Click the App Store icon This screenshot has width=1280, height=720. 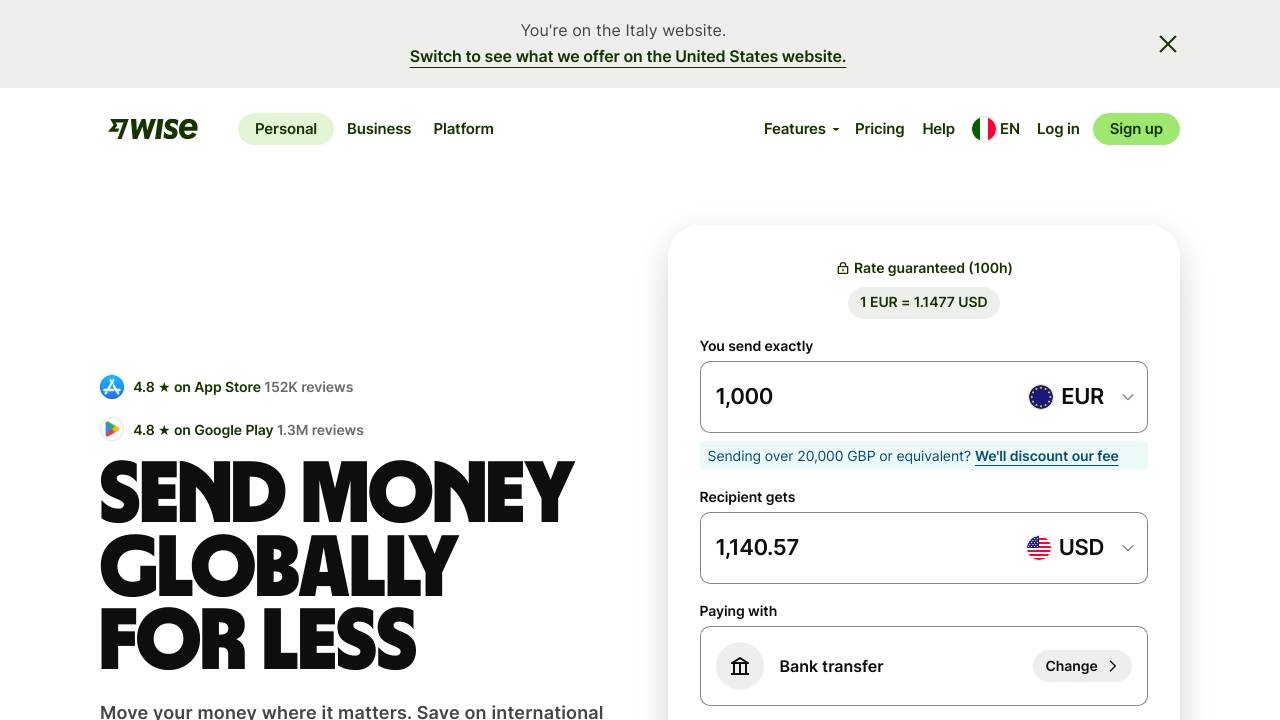[x=112, y=387]
